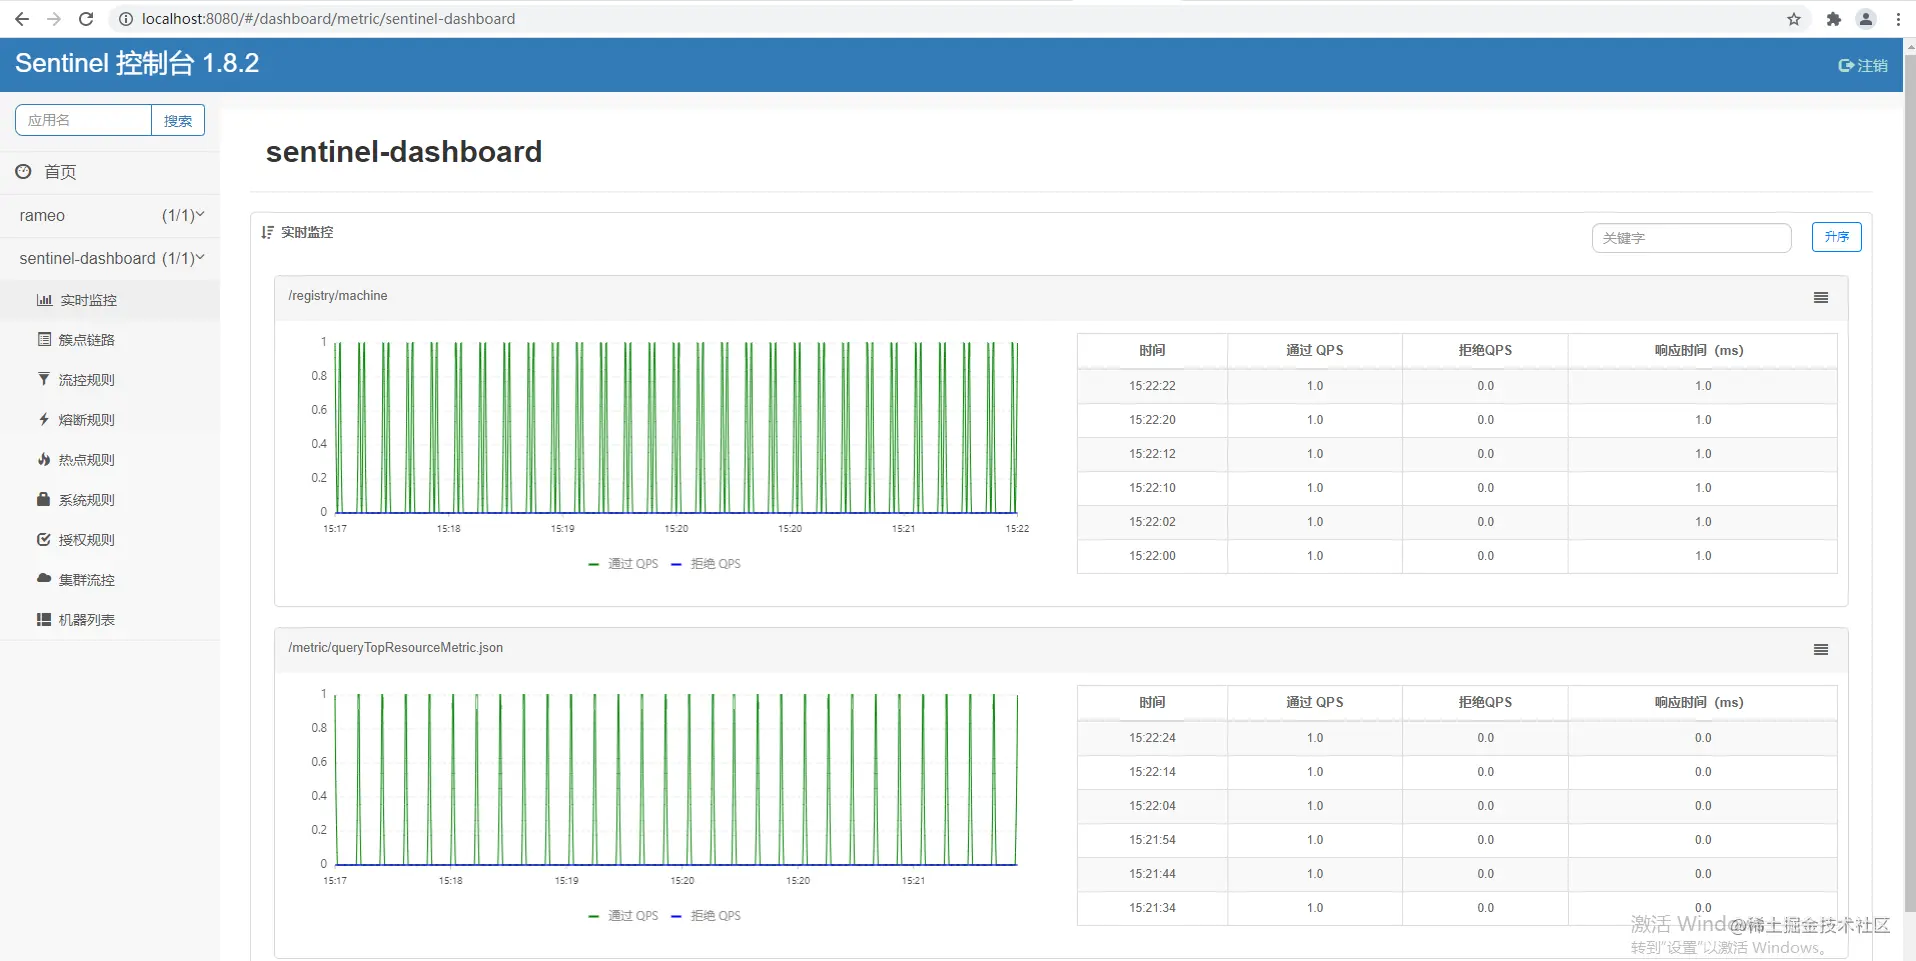The width and height of the screenshot is (1916, 961).
Task: Select the 15:22:04 time cell
Action: tap(1152, 806)
